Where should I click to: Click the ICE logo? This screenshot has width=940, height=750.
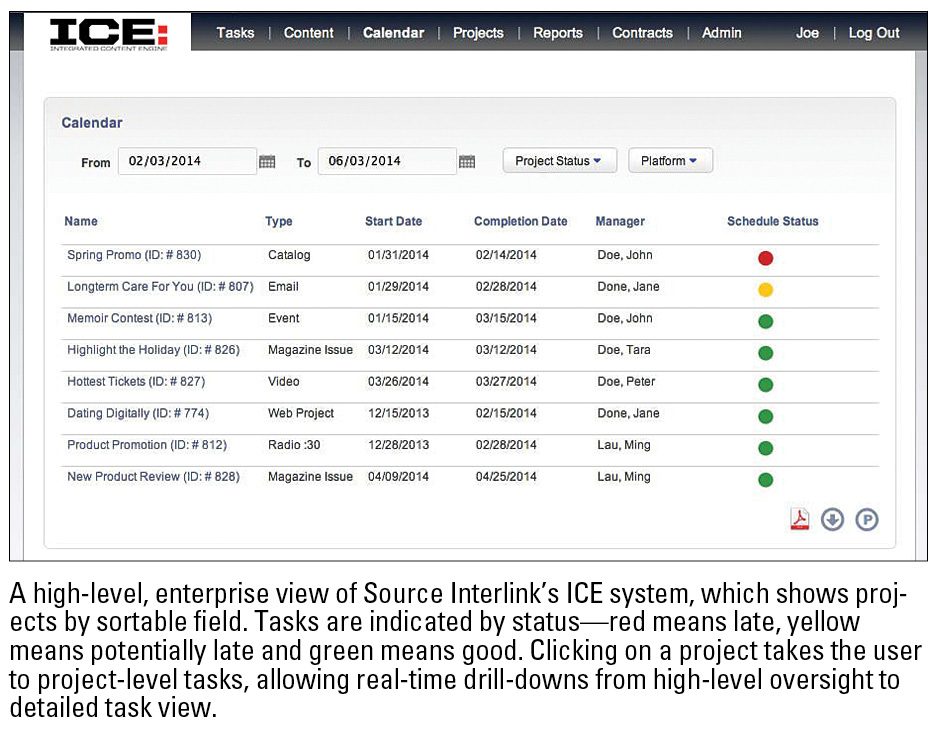pyautogui.click(x=109, y=32)
